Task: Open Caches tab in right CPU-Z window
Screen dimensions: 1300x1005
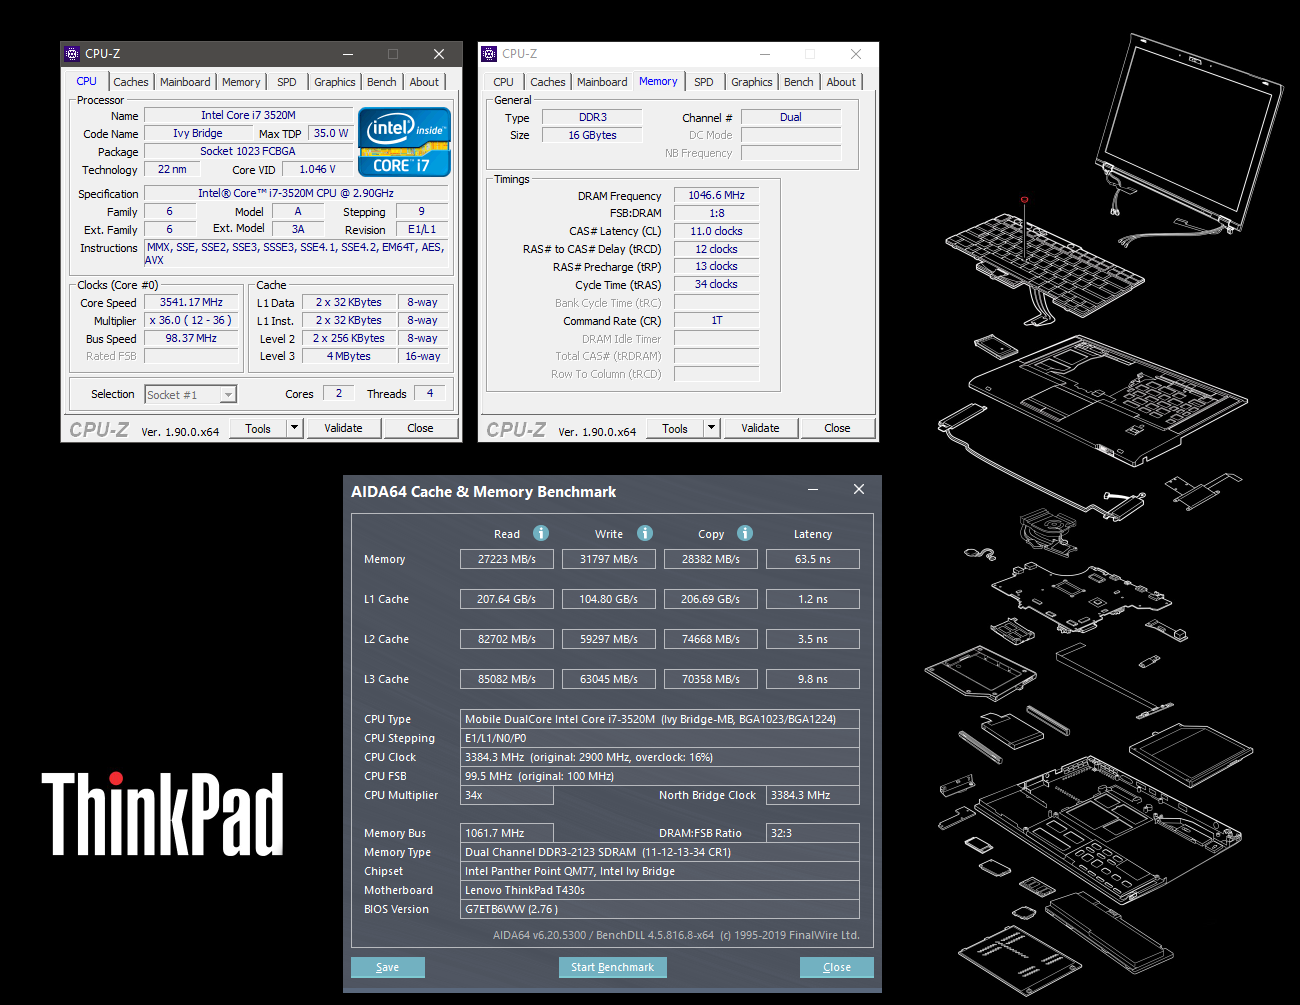Action: pyautogui.click(x=548, y=82)
